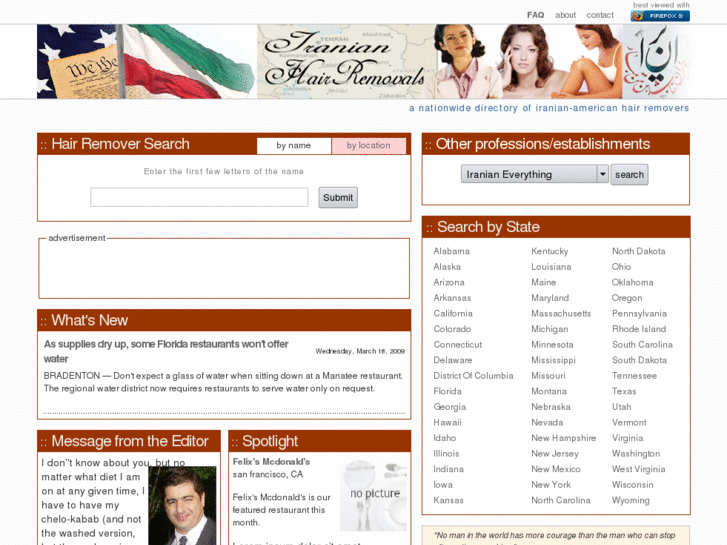The width and height of the screenshot is (727, 545).
Task: Select Louisiana in the state list
Action: tap(551, 267)
